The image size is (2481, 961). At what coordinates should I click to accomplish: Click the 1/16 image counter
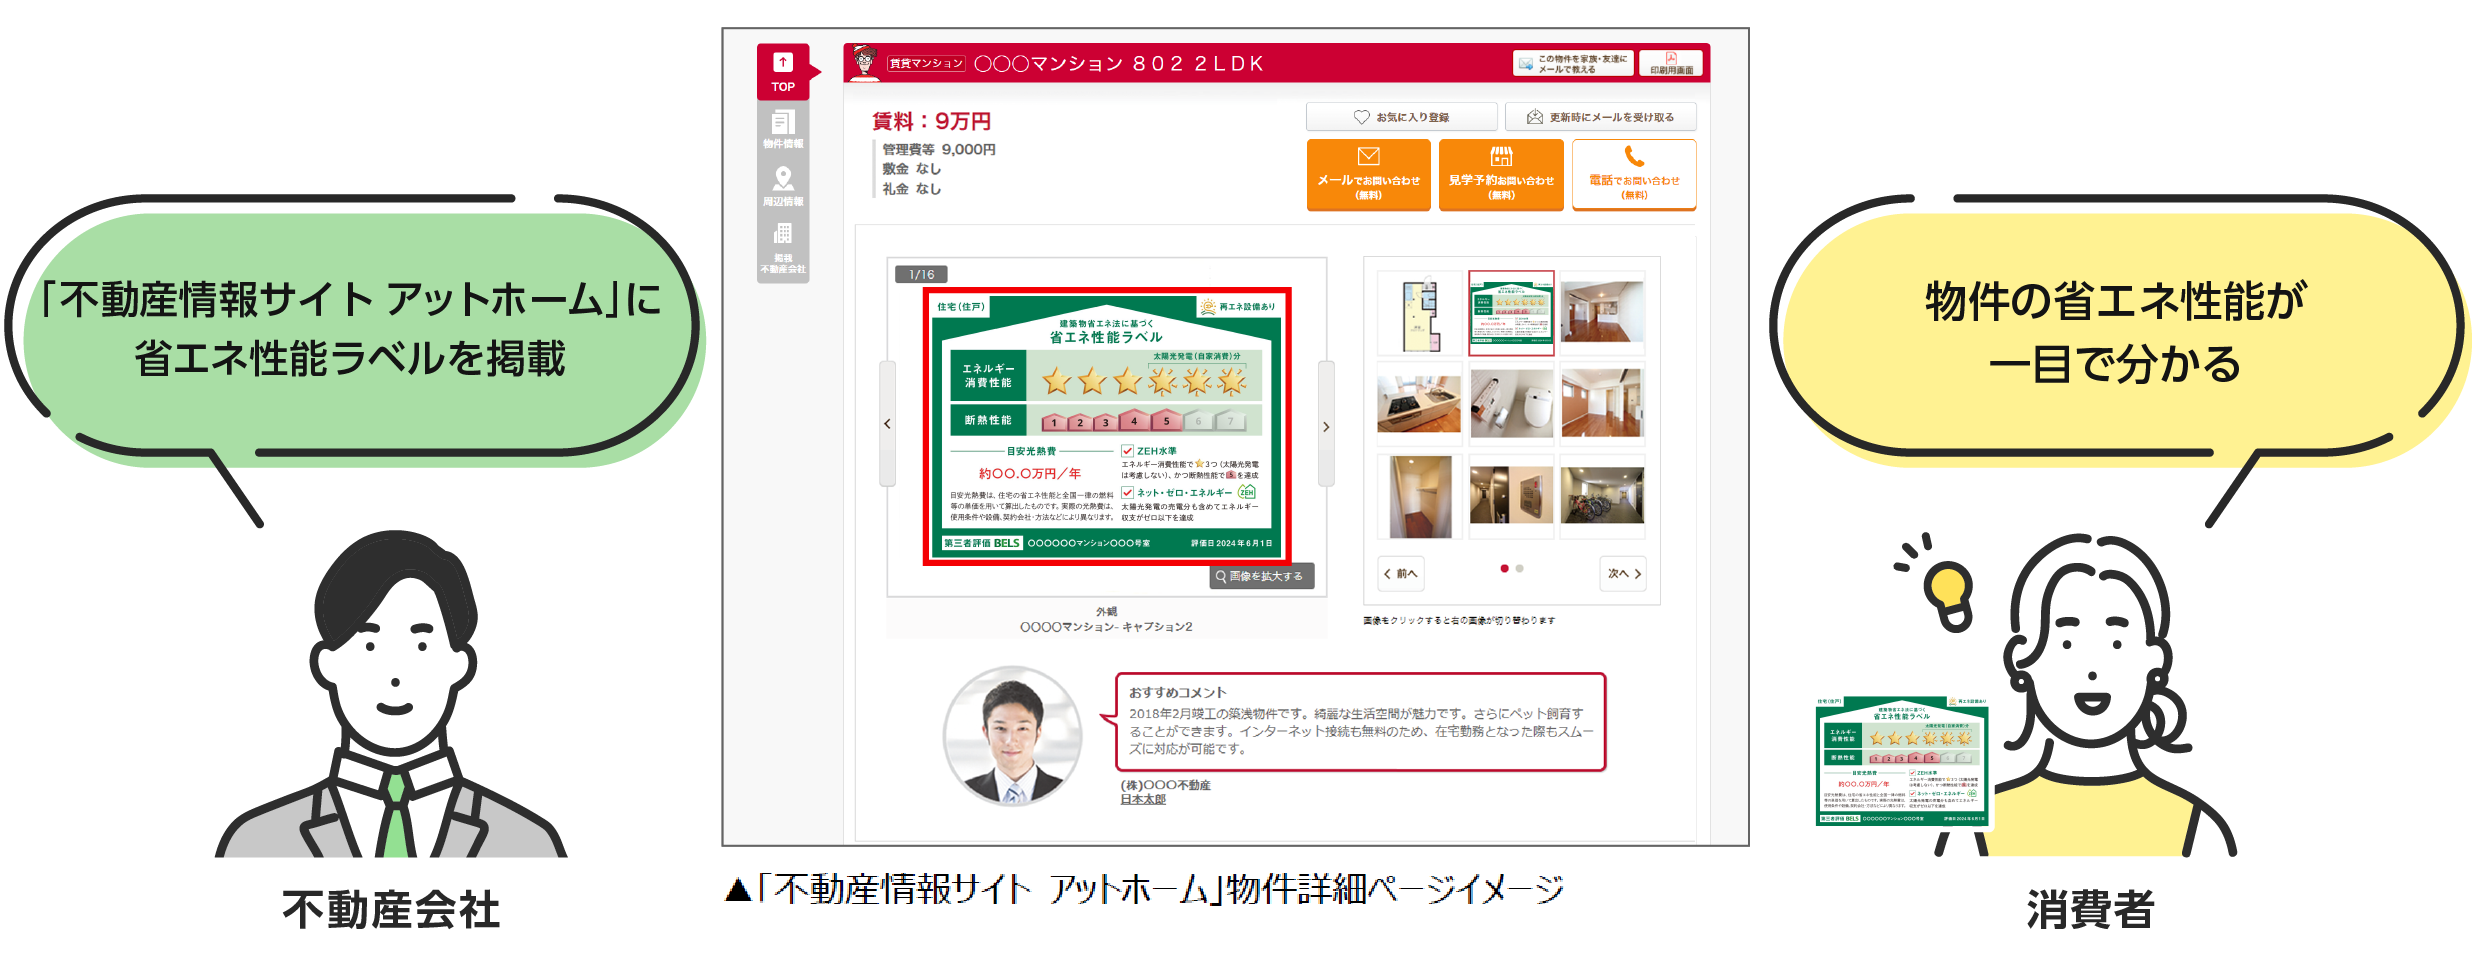[921, 274]
